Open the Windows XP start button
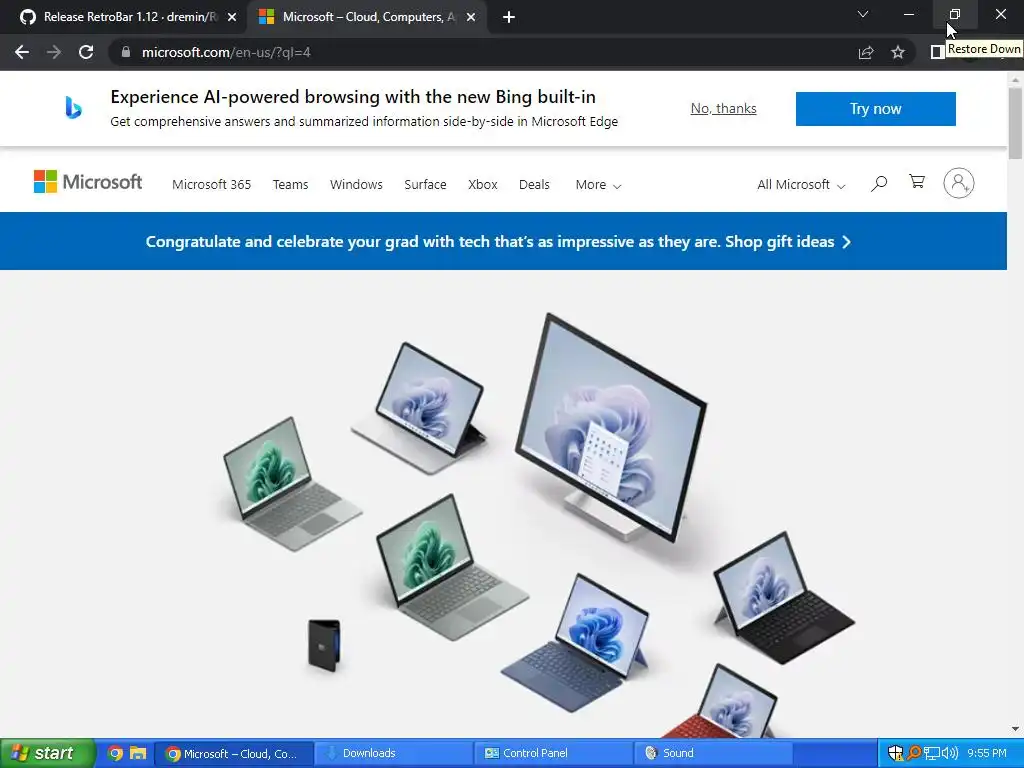Image resolution: width=1024 pixels, height=768 pixels. 46,753
